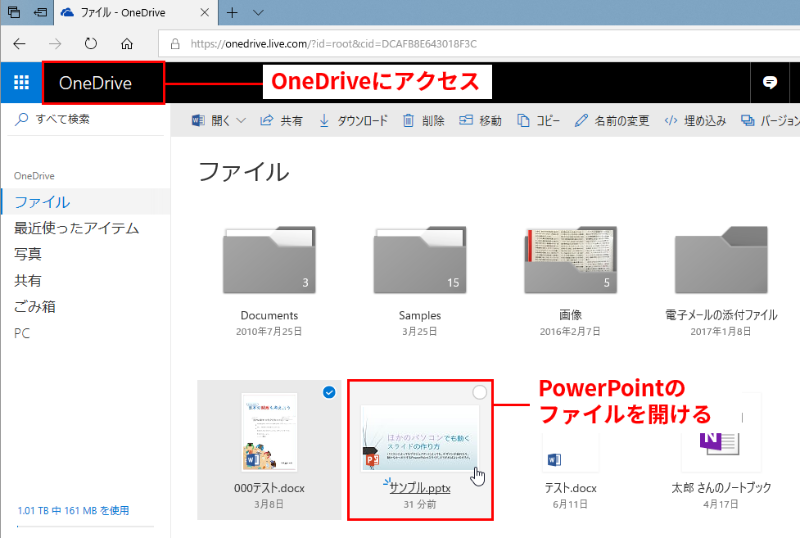Click the Delete trash can icon
This screenshot has width=800, height=538.
point(408,121)
